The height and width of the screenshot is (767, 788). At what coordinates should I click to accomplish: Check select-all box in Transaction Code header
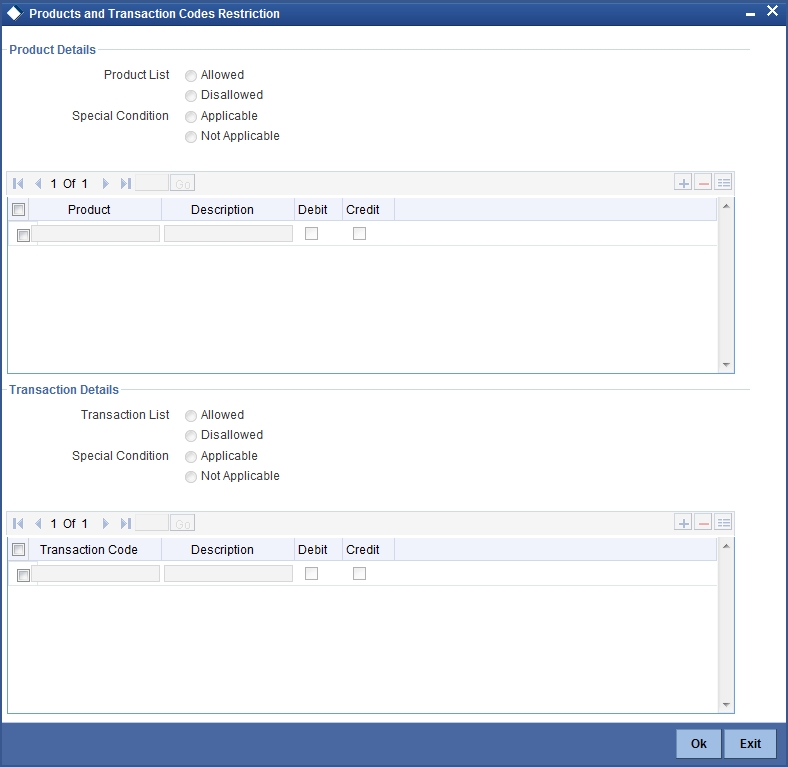point(19,549)
